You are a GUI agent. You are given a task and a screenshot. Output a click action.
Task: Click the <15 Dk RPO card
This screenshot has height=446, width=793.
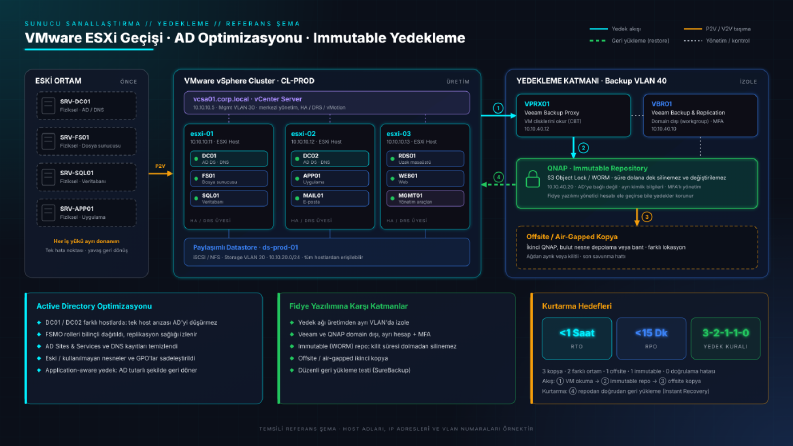[651, 338]
